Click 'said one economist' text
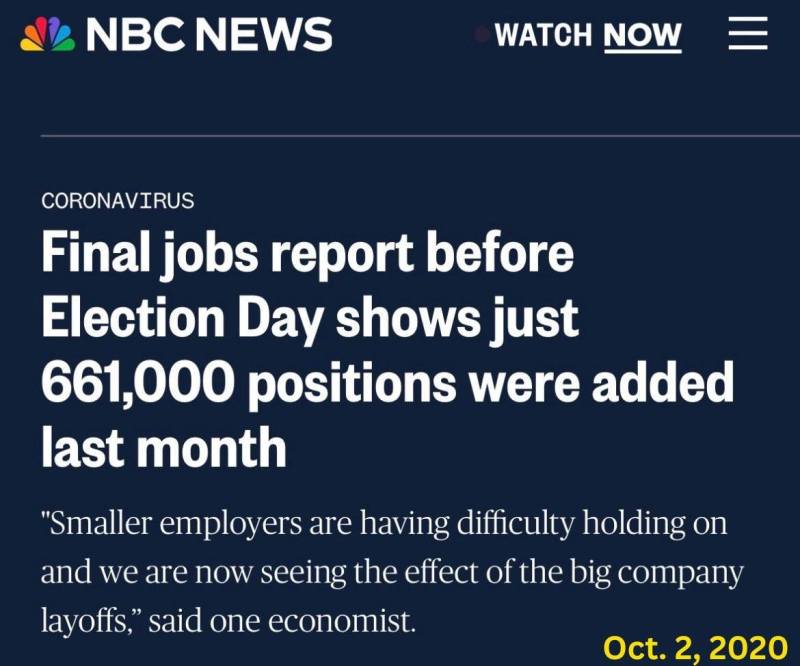This screenshot has width=800, height=666. pyautogui.click(x=282, y=622)
